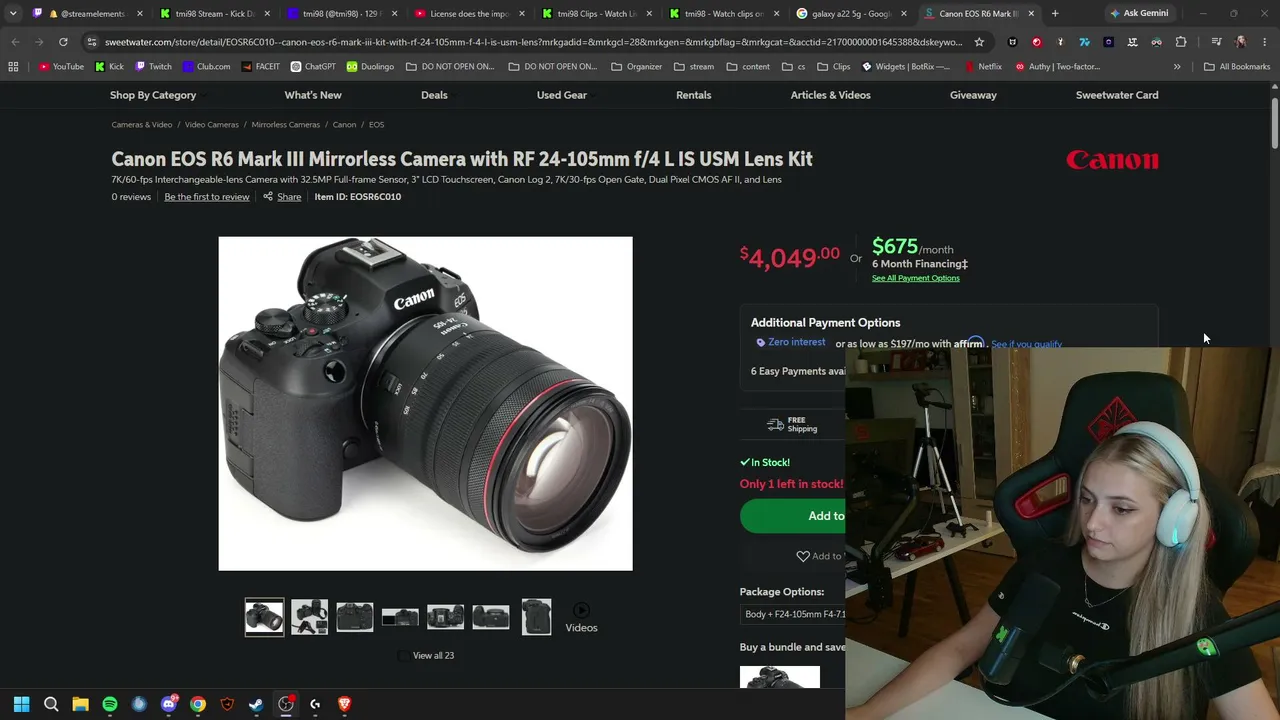Open Spotify from the taskbar

coord(110,704)
